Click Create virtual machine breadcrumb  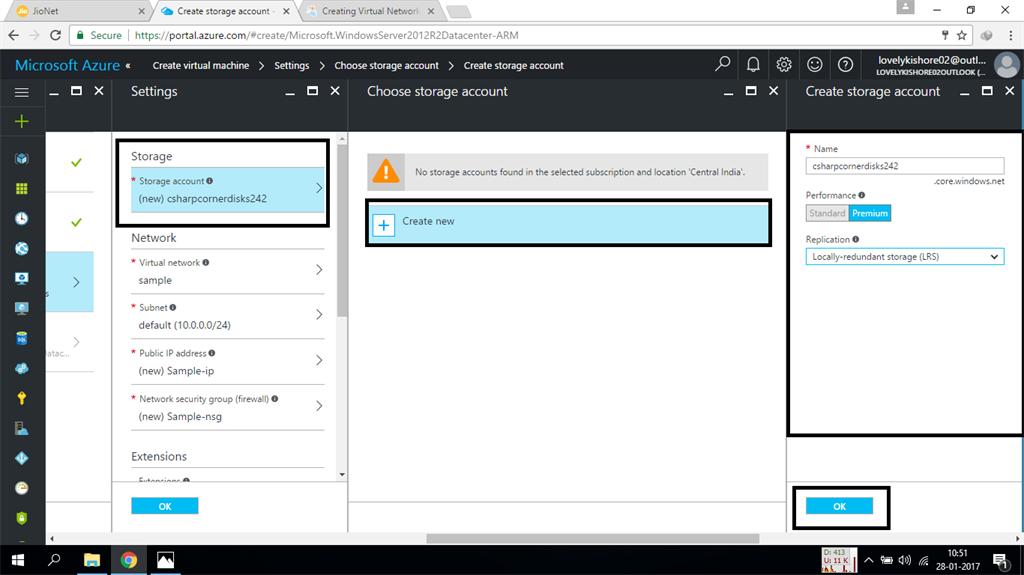[x=200, y=65]
